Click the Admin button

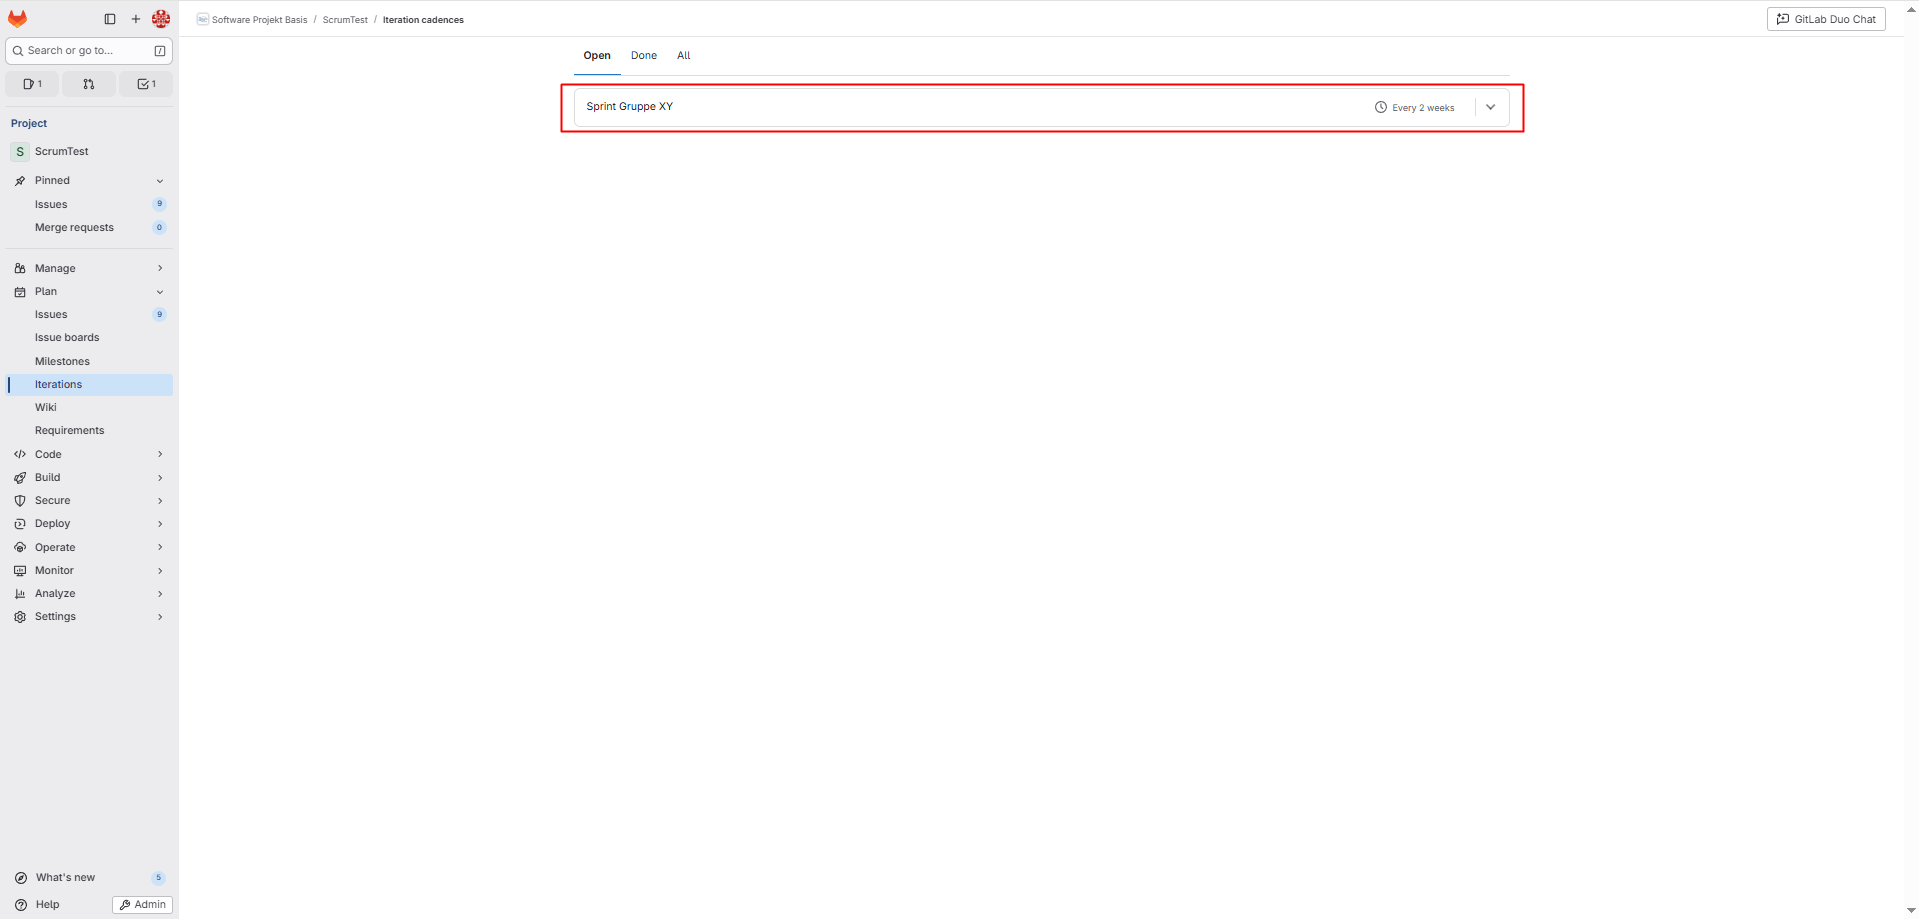coord(142,904)
